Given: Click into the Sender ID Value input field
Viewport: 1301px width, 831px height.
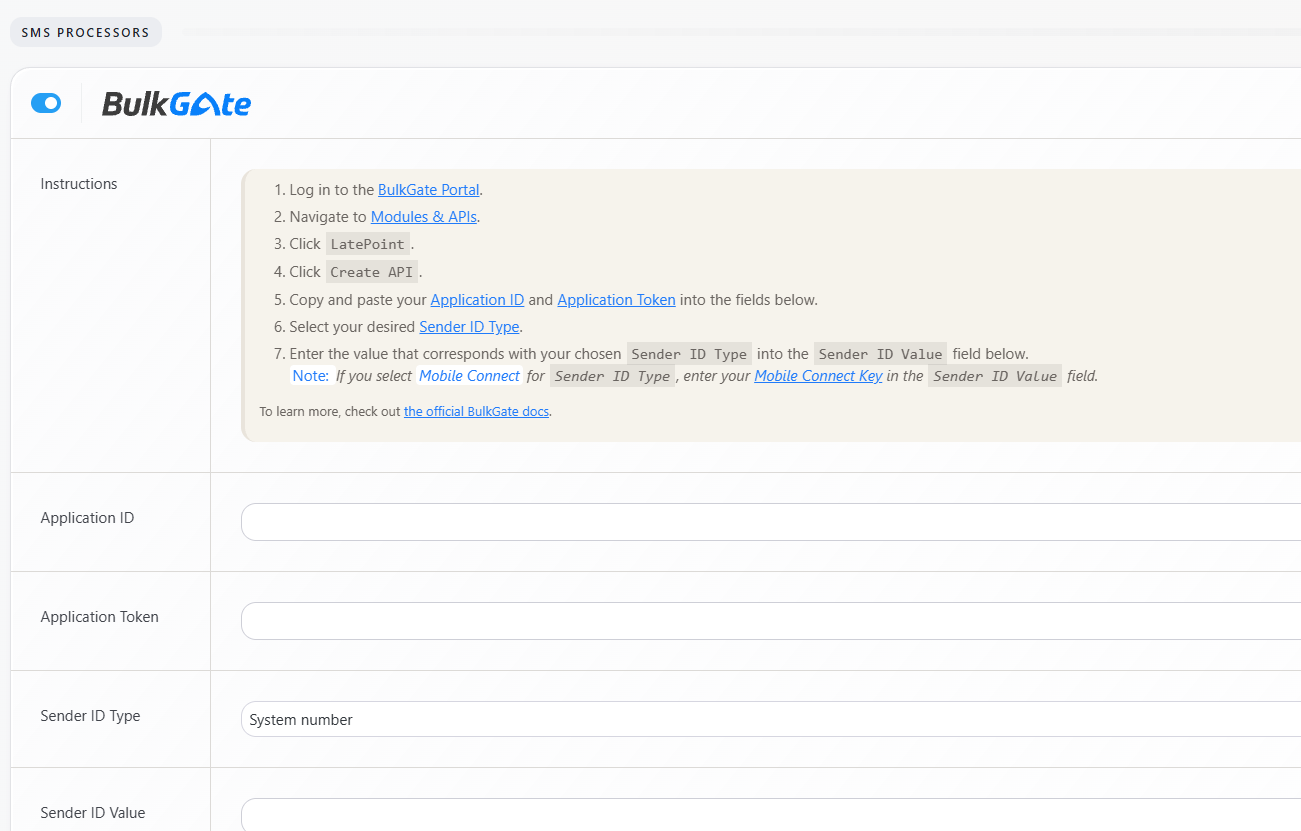Looking at the screenshot, I should [x=770, y=815].
